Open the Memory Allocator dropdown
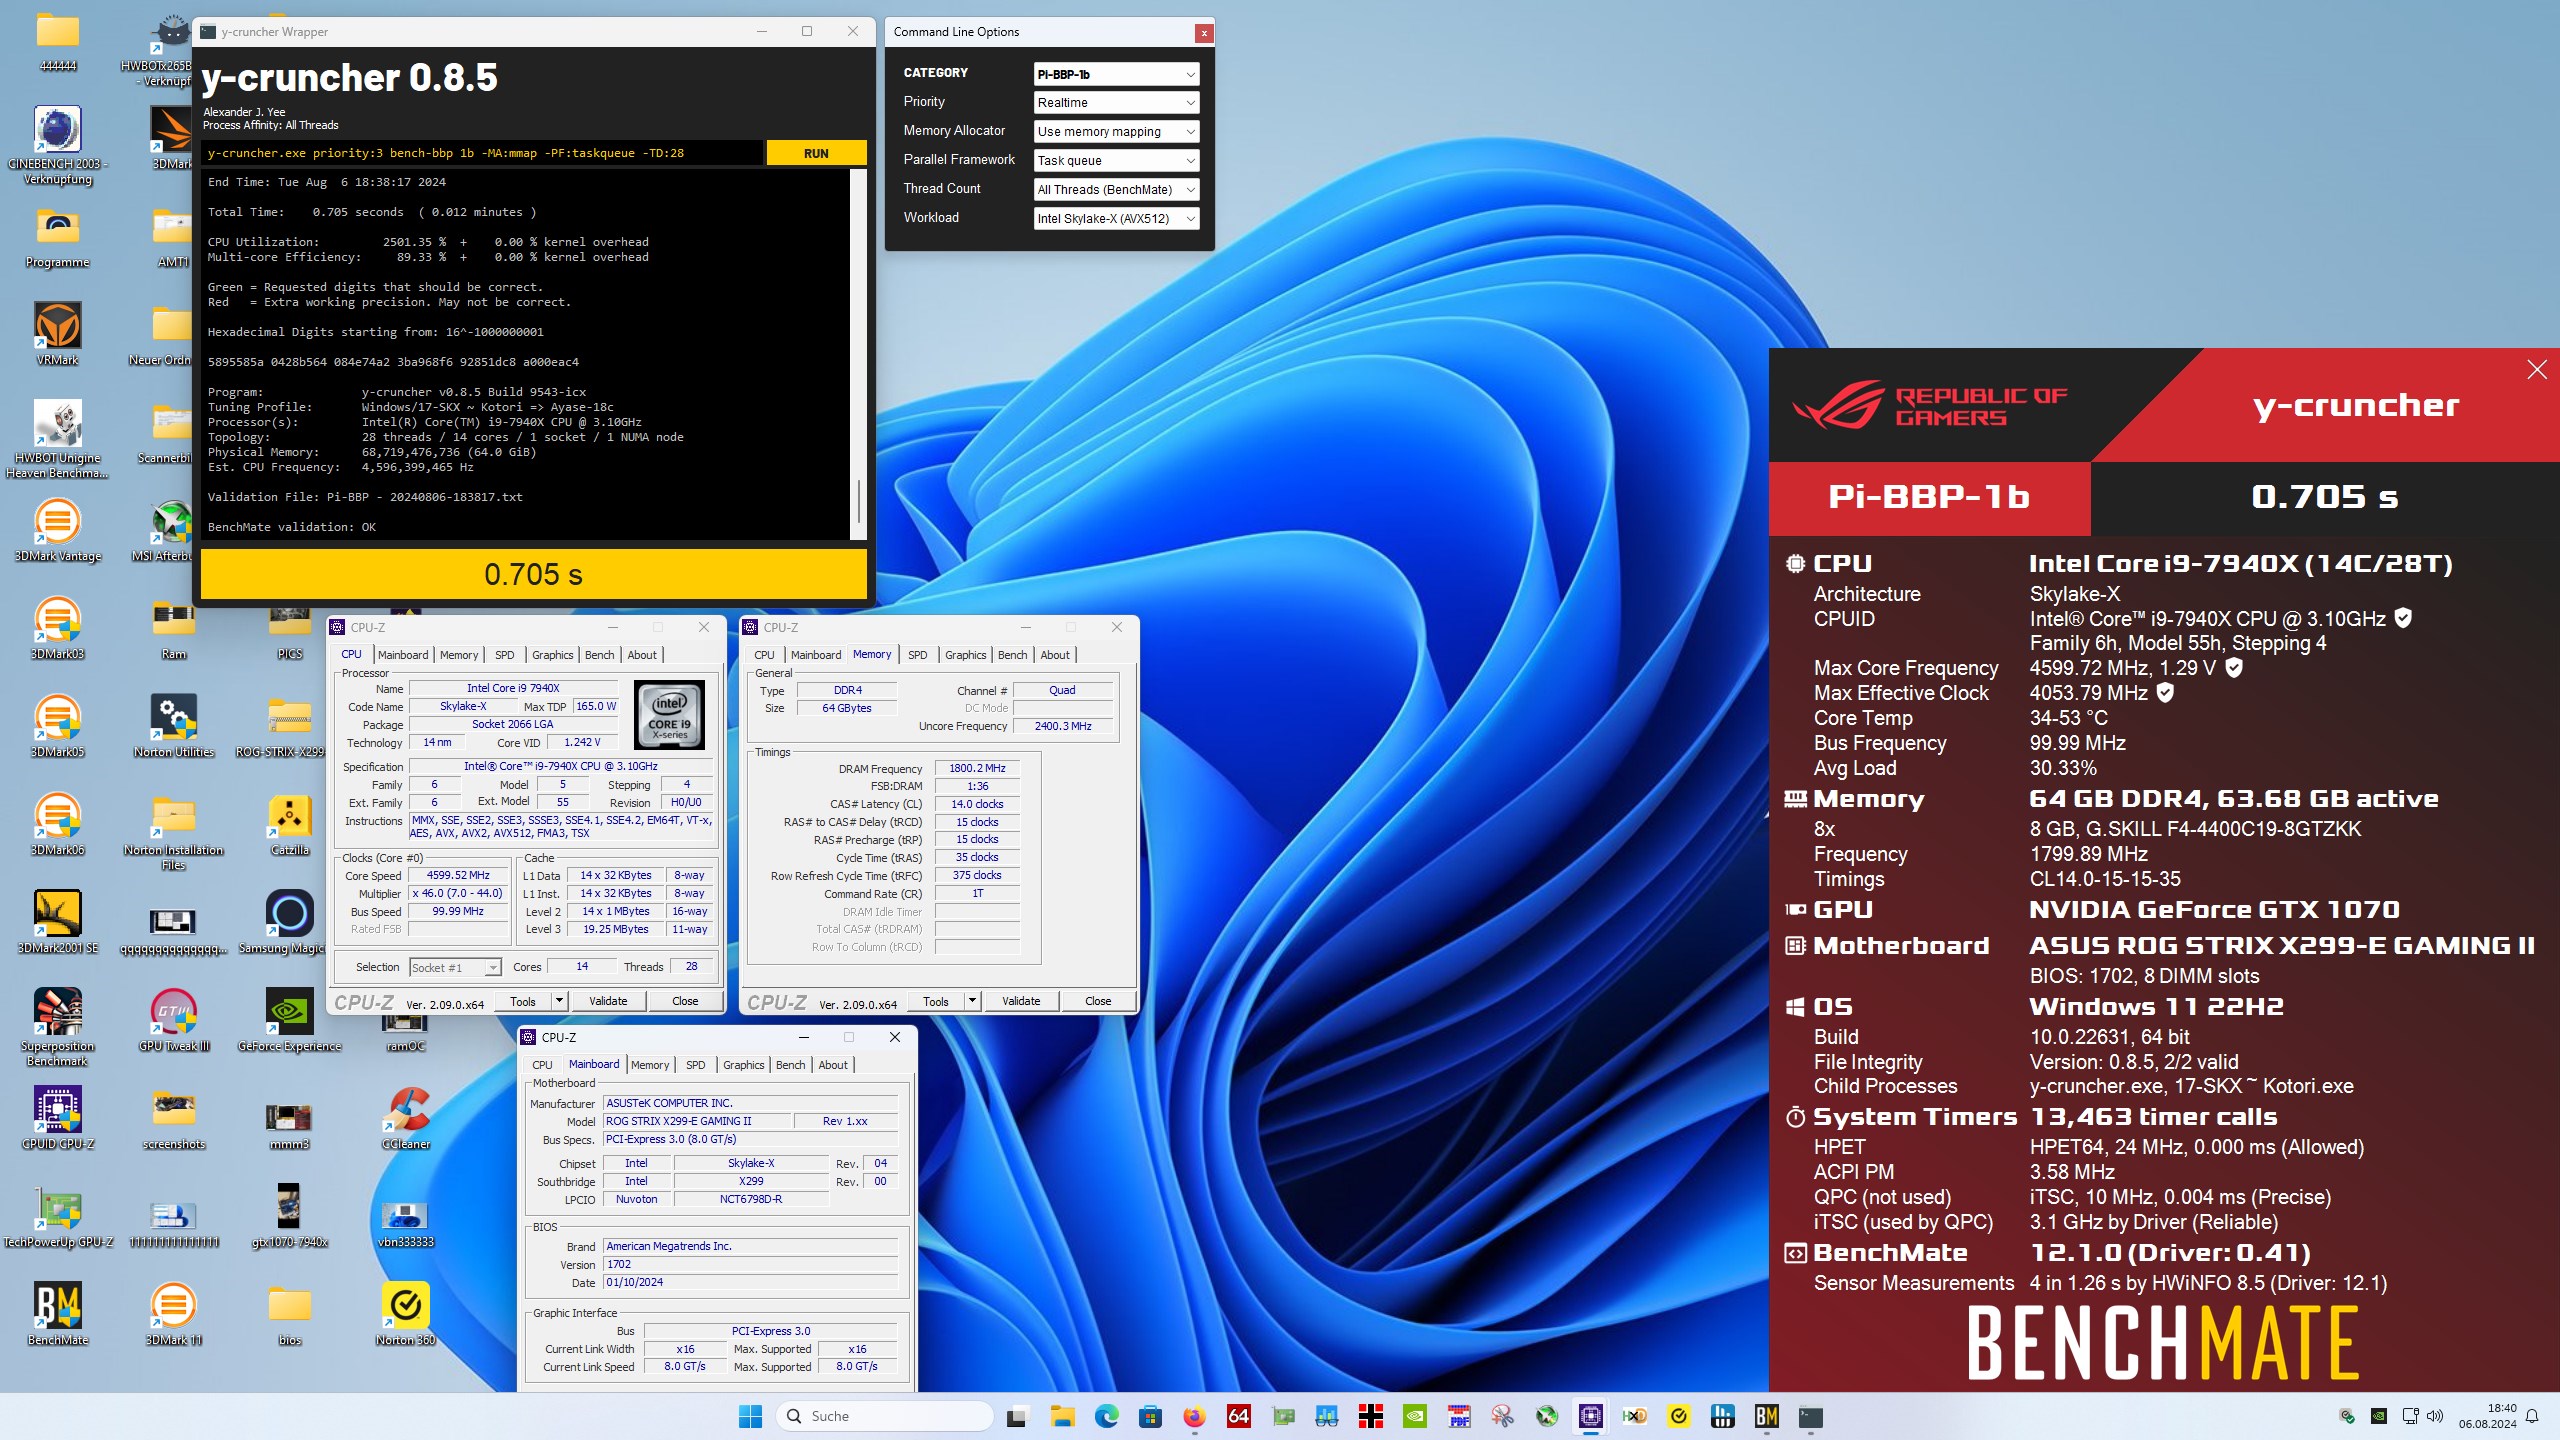2560x1440 pixels. 1116,132
